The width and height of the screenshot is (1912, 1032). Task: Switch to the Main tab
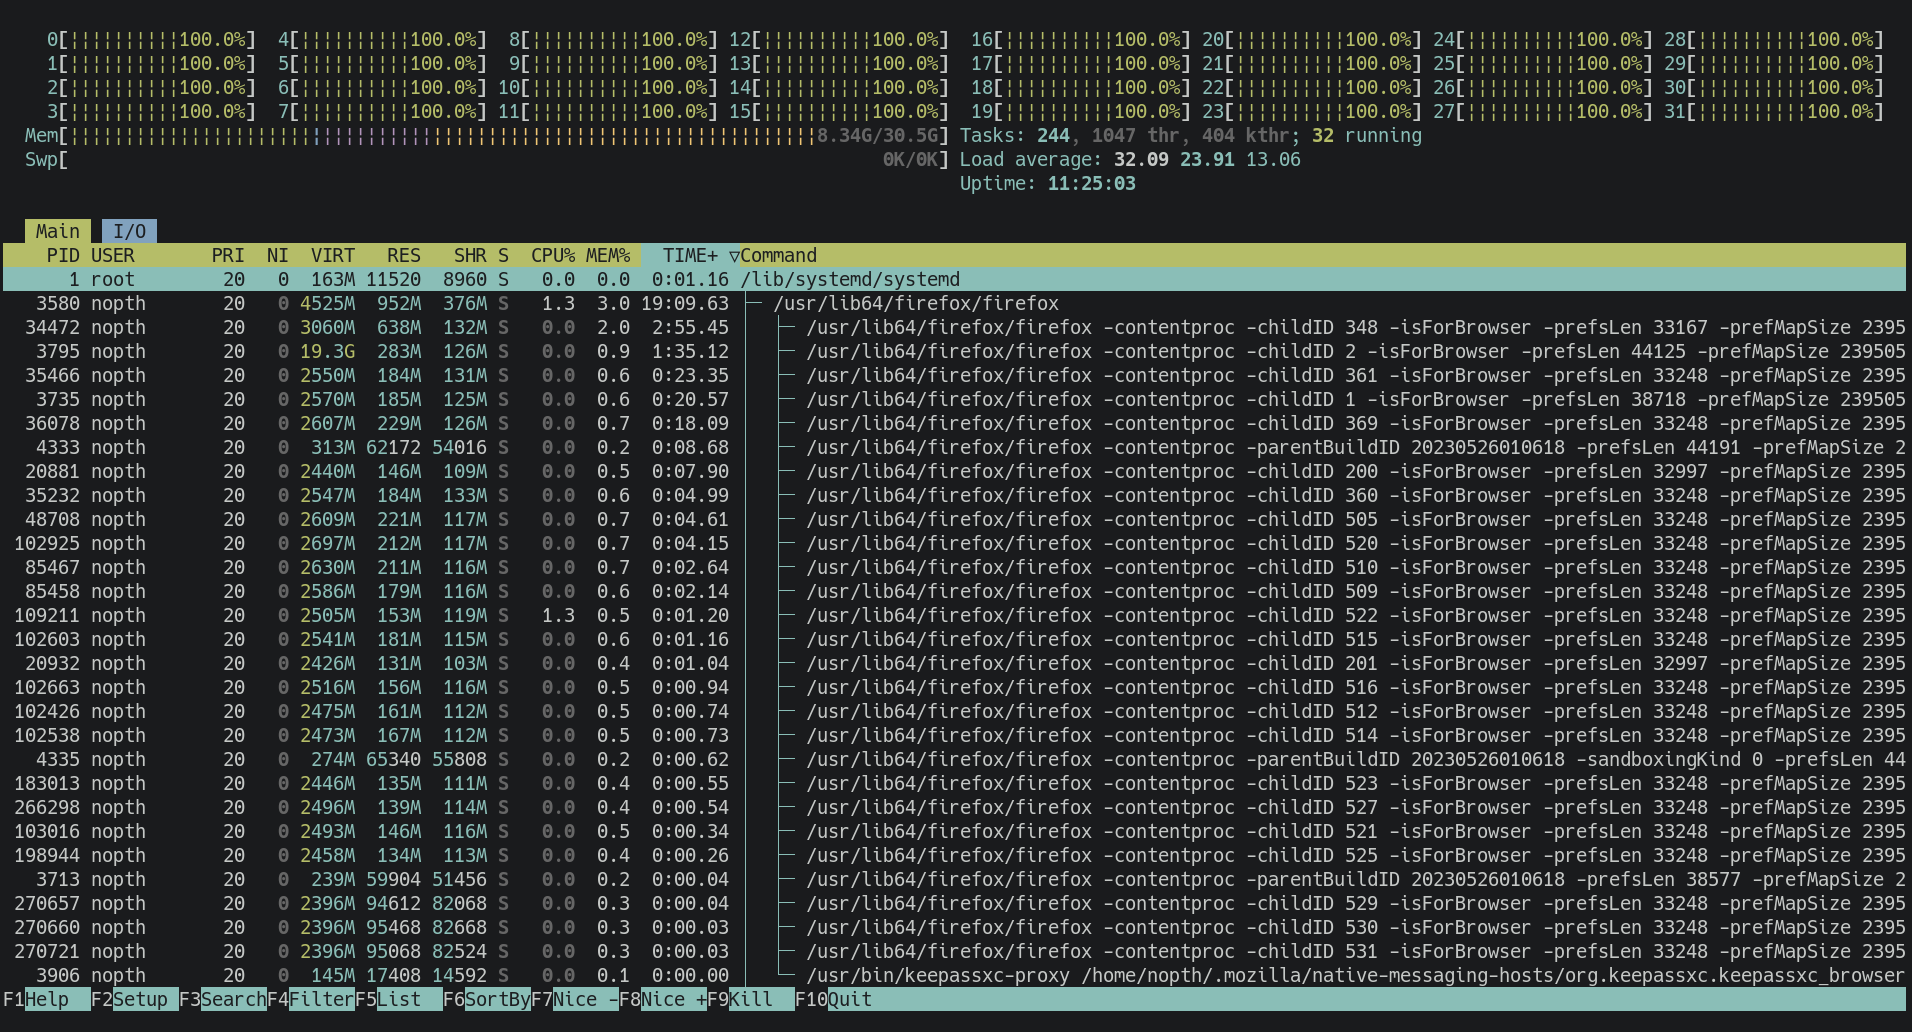[58, 231]
